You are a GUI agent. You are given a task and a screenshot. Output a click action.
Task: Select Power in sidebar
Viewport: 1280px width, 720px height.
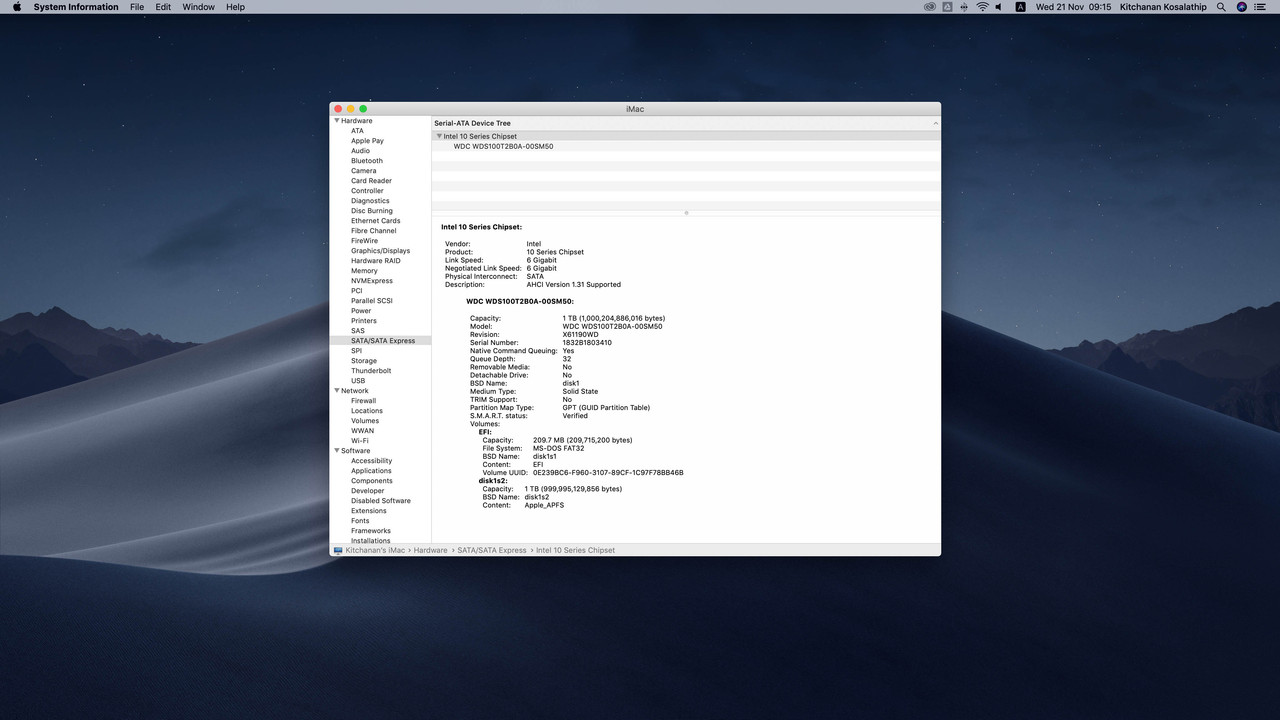361,311
